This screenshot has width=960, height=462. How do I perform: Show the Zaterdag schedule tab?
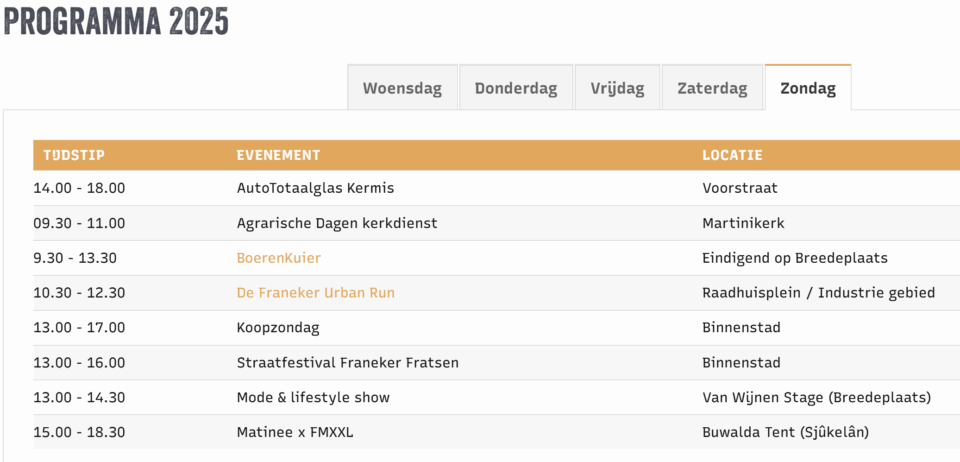click(712, 88)
